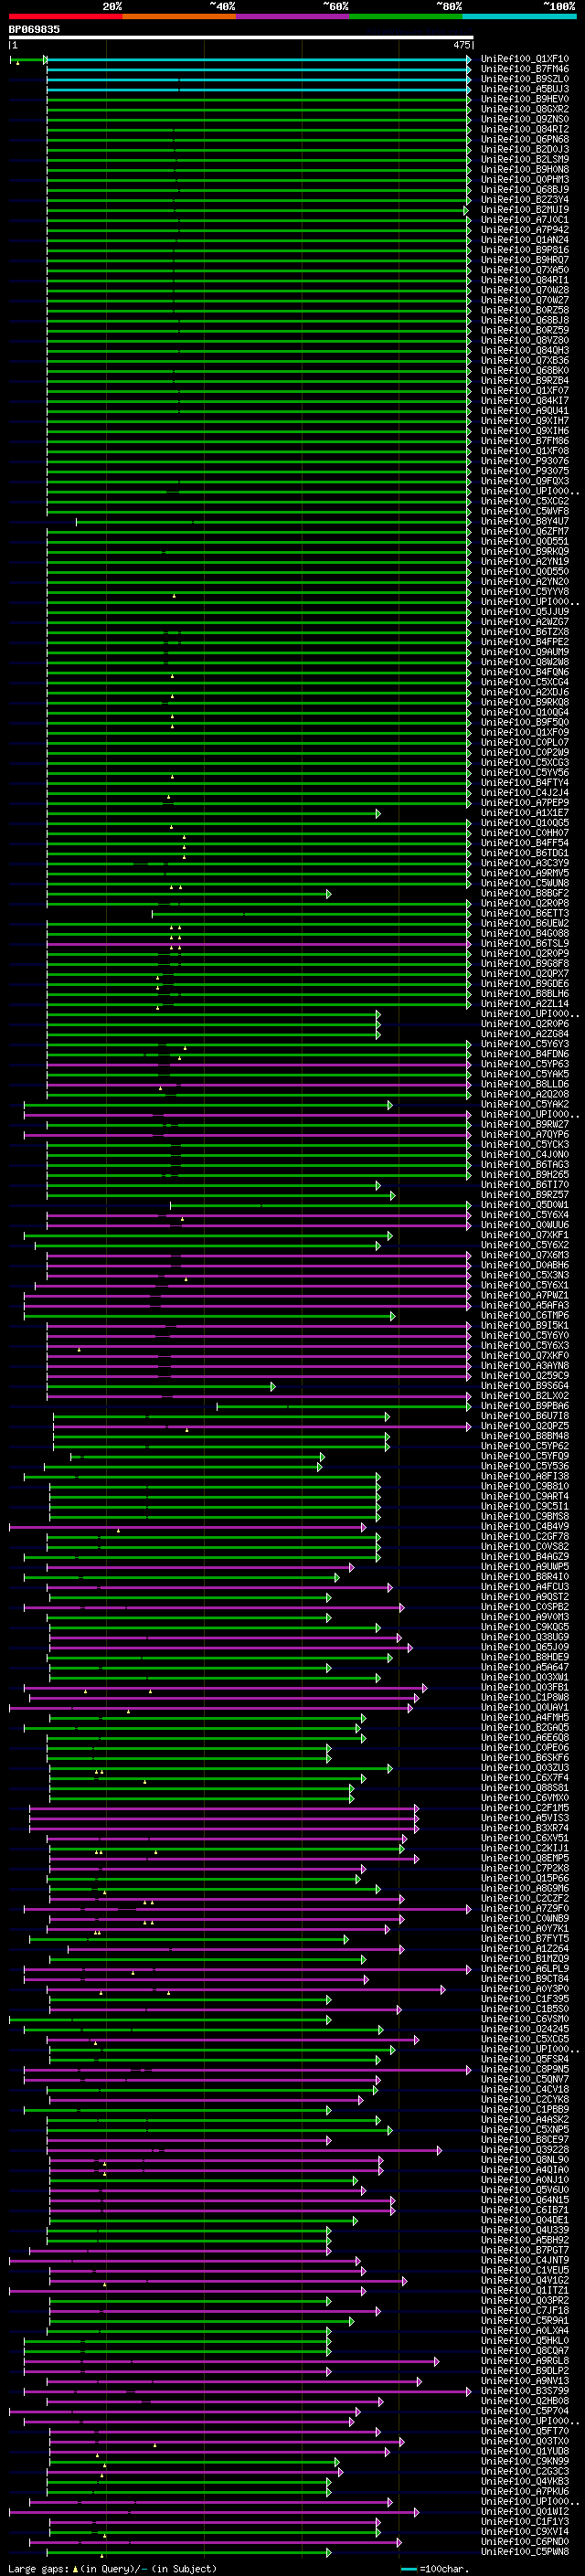The image size is (585, 2576).
Task: Select the UniRef100_A6LPL9 label
Action: pos(524,1969)
